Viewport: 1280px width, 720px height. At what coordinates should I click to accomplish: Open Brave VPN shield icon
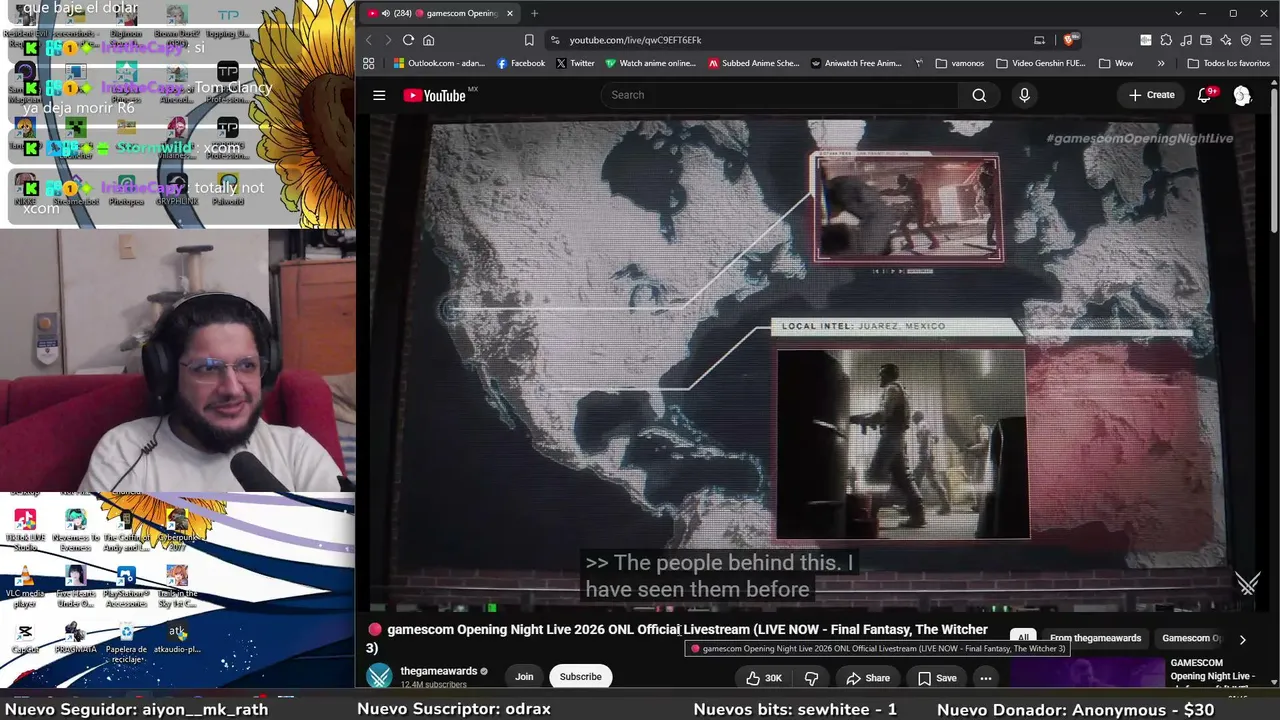pos(1246,40)
